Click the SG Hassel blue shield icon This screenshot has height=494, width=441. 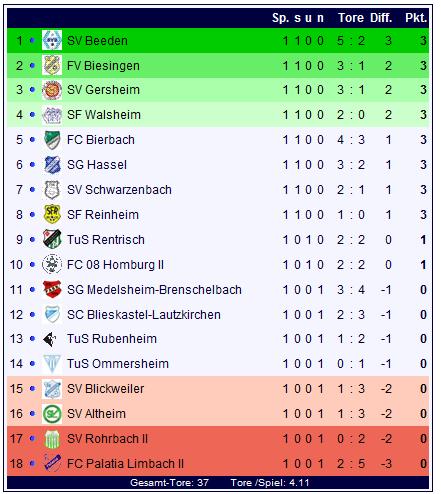(x=52, y=165)
